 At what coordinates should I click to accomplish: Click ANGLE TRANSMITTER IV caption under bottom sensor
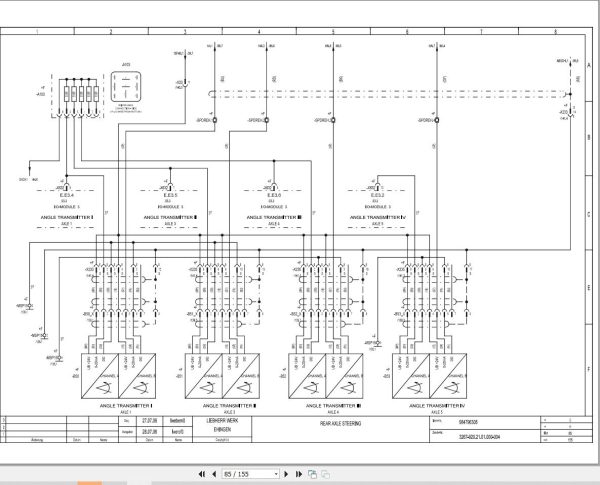coord(437,405)
